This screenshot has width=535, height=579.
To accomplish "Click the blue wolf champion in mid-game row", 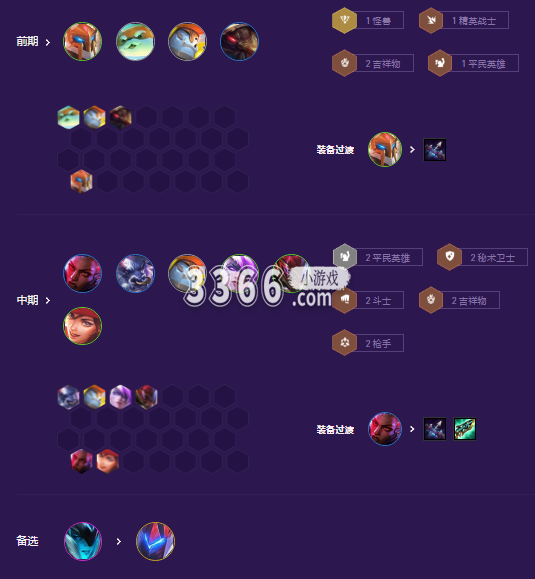I will click(x=135, y=273).
